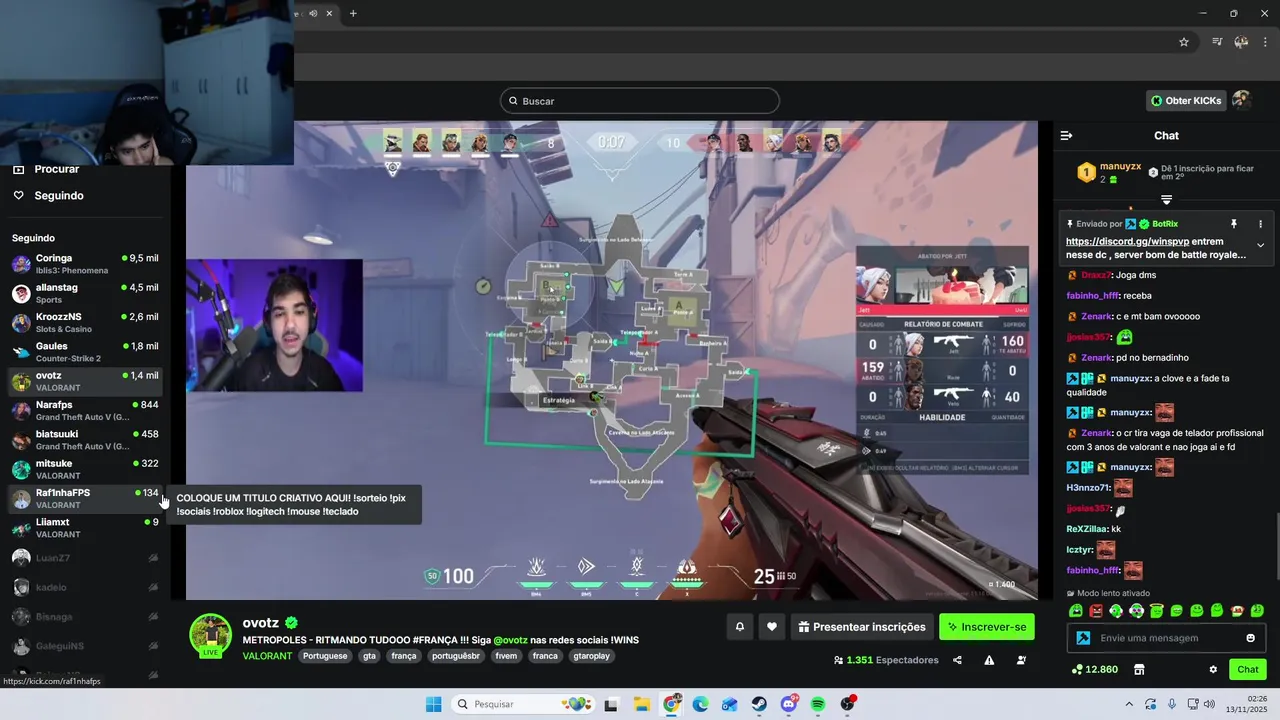Open the discord.gg/winspvp link
Image resolution: width=1280 pixels, height=720 pixels.
point(1127,241)
